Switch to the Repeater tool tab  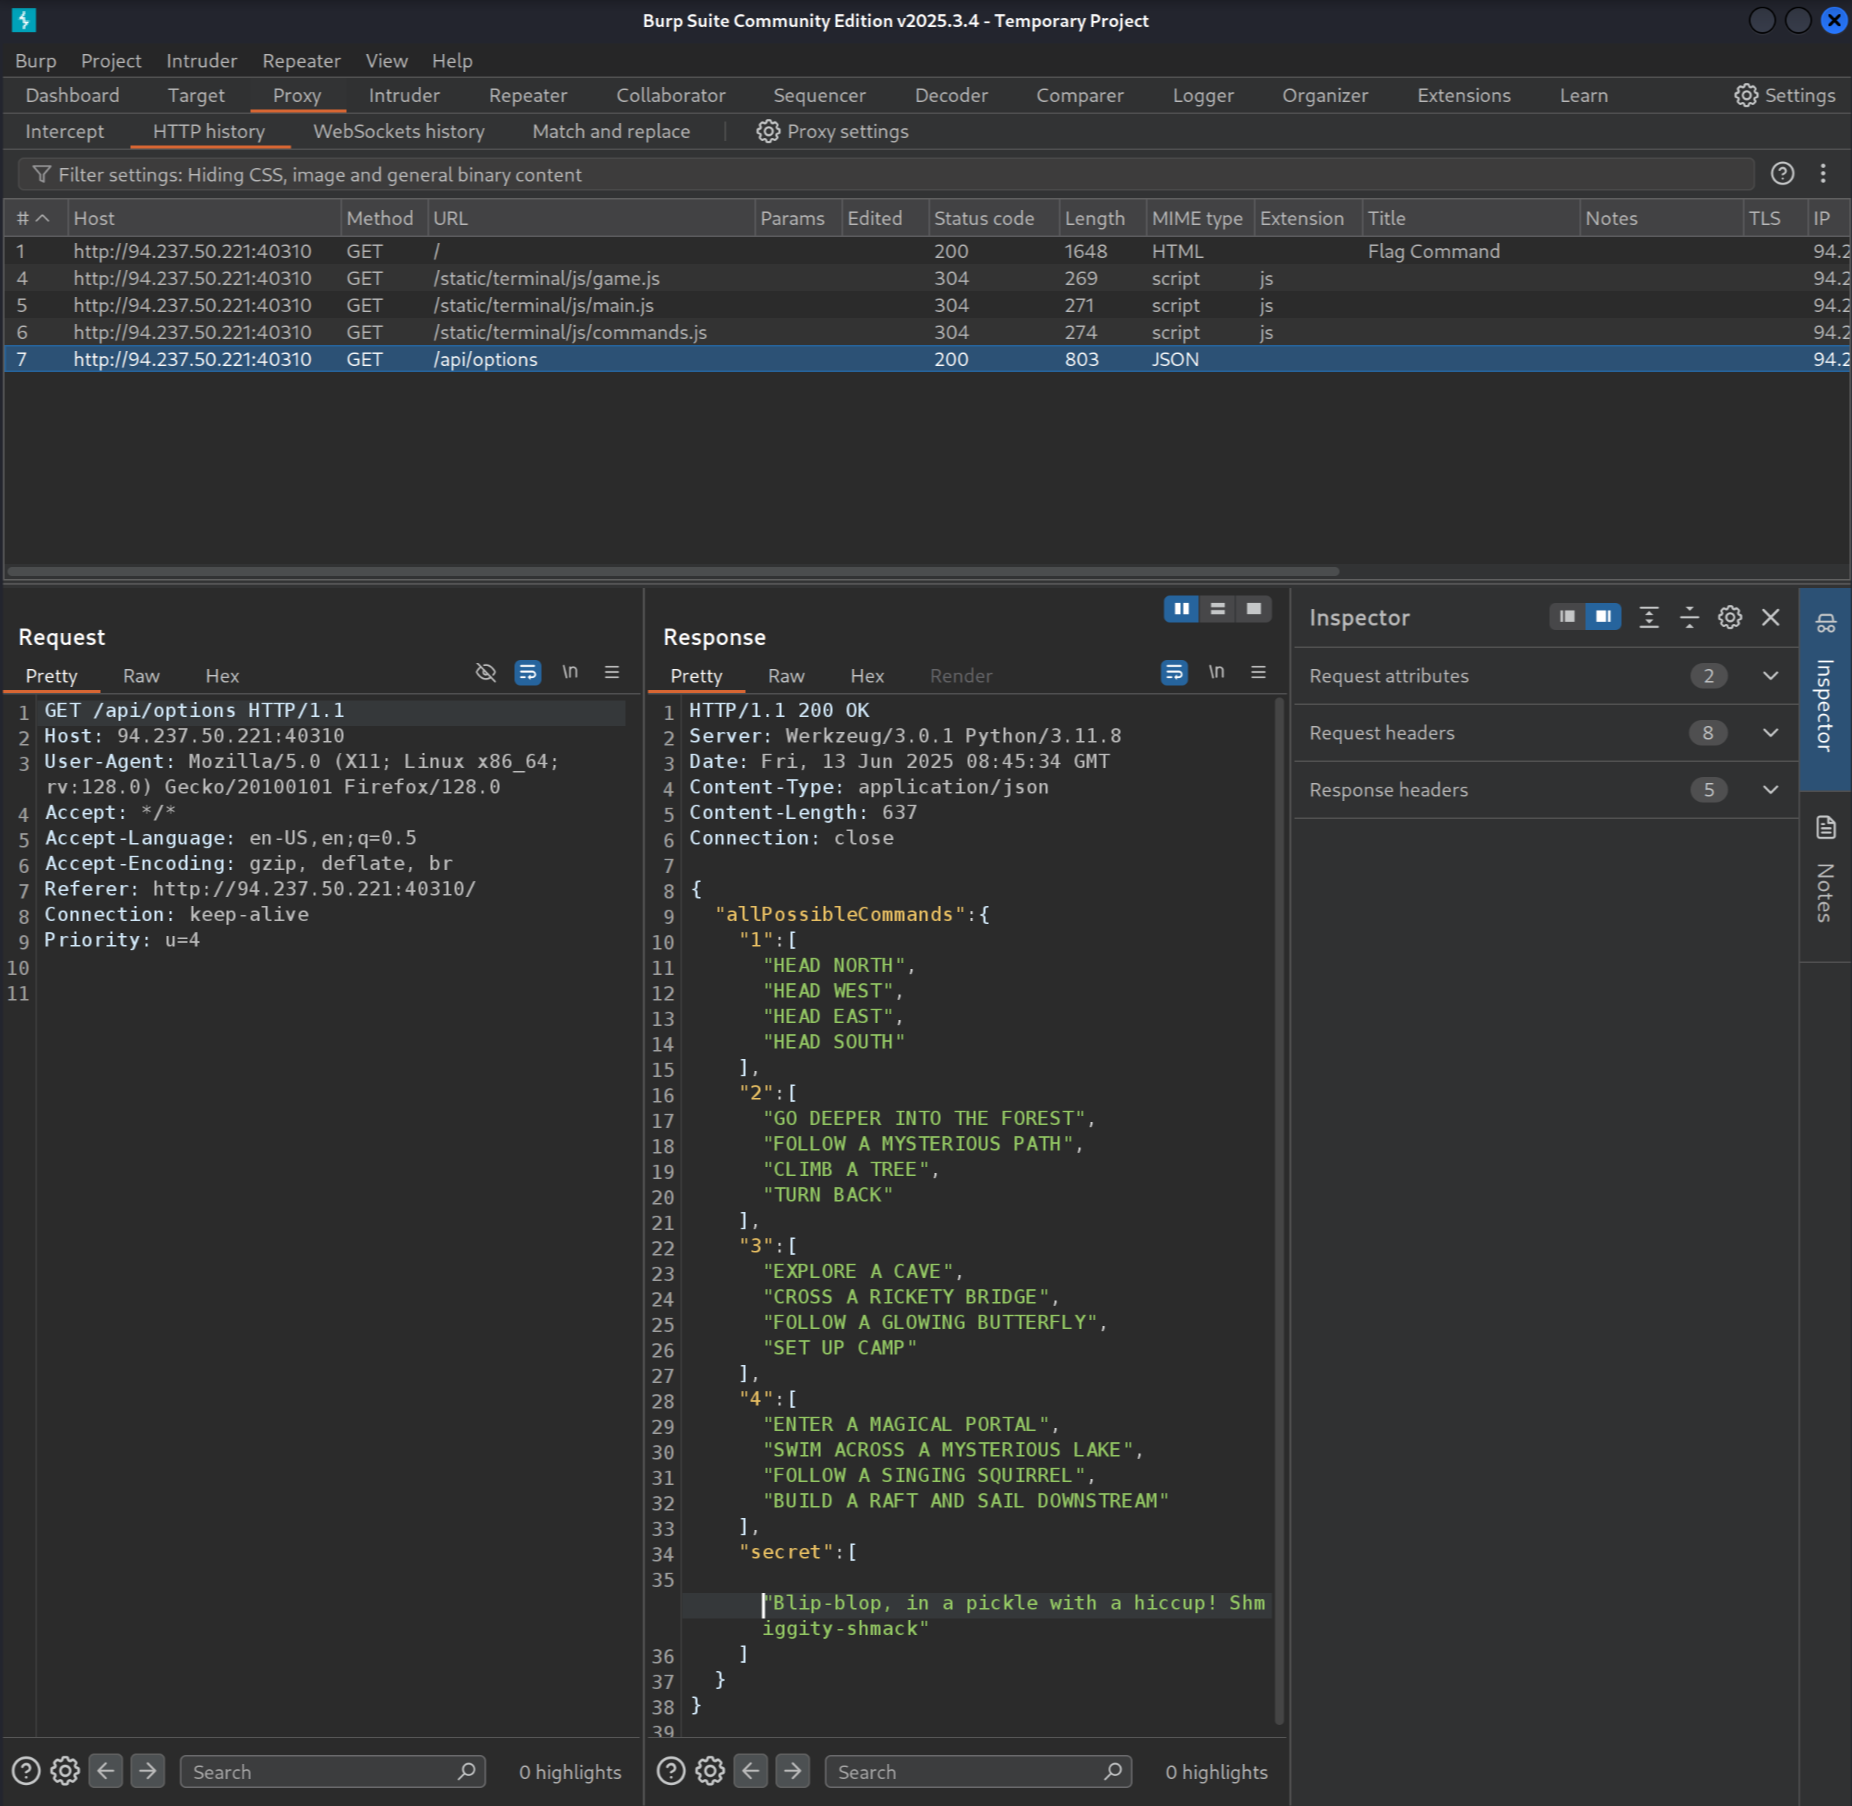pyautogui.click(x=528, y=95)
